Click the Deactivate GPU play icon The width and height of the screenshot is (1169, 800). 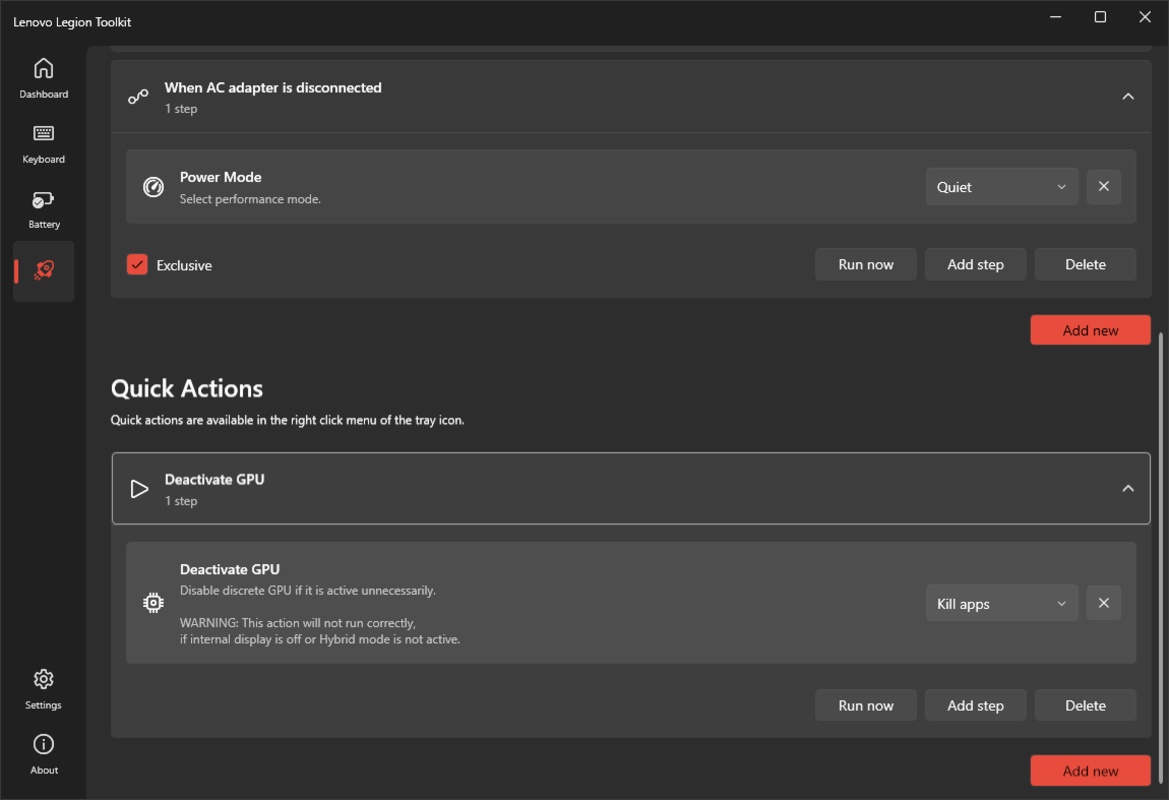click(139, 489)
